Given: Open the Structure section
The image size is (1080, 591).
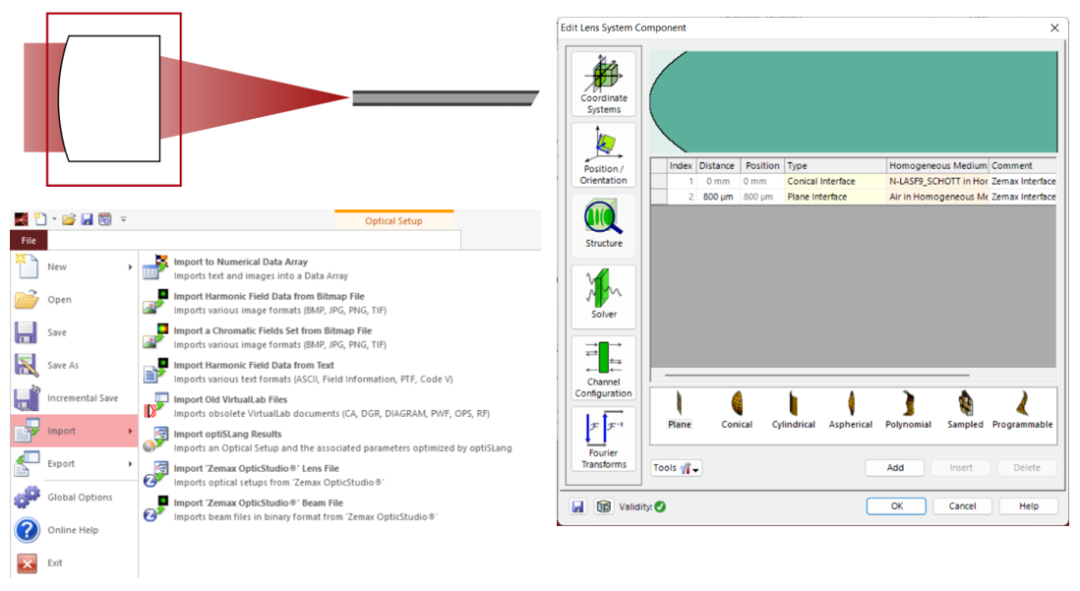Looking at the screenshot, I should (x=603, y=224).
